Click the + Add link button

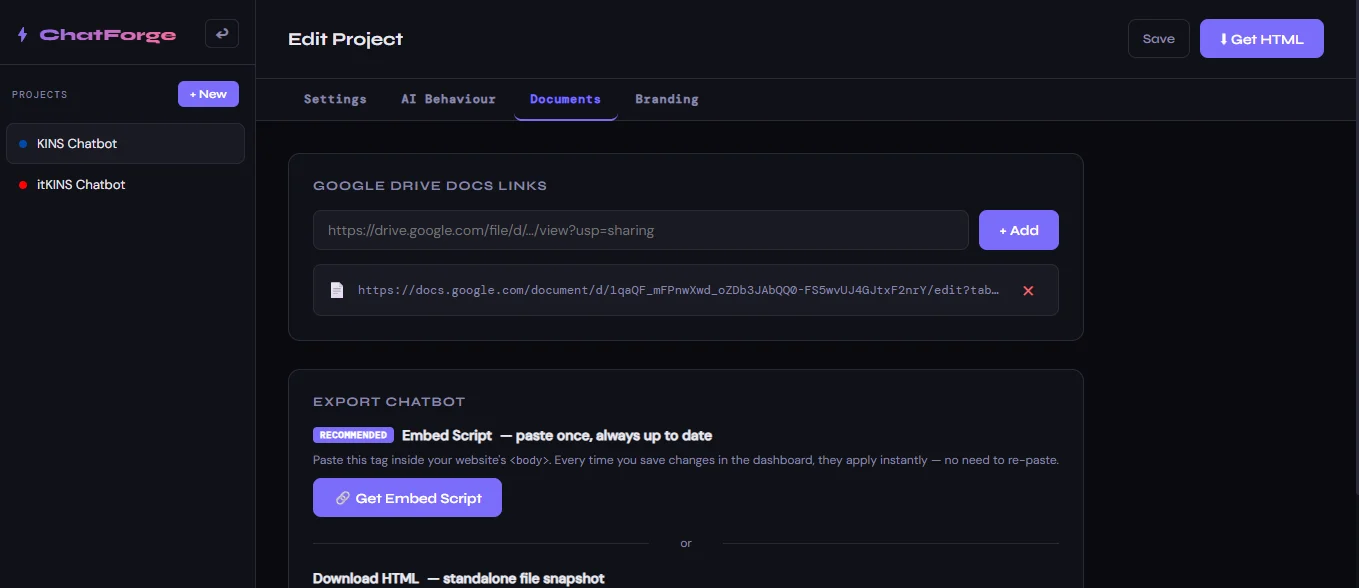point(1019,230)
